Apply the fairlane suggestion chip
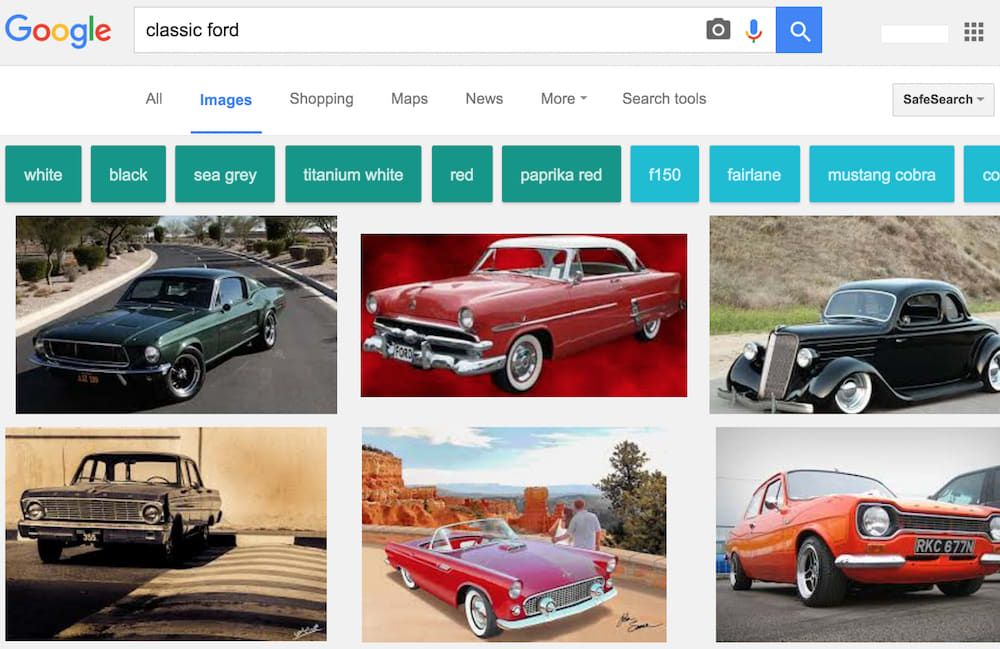 pos(754,174)
